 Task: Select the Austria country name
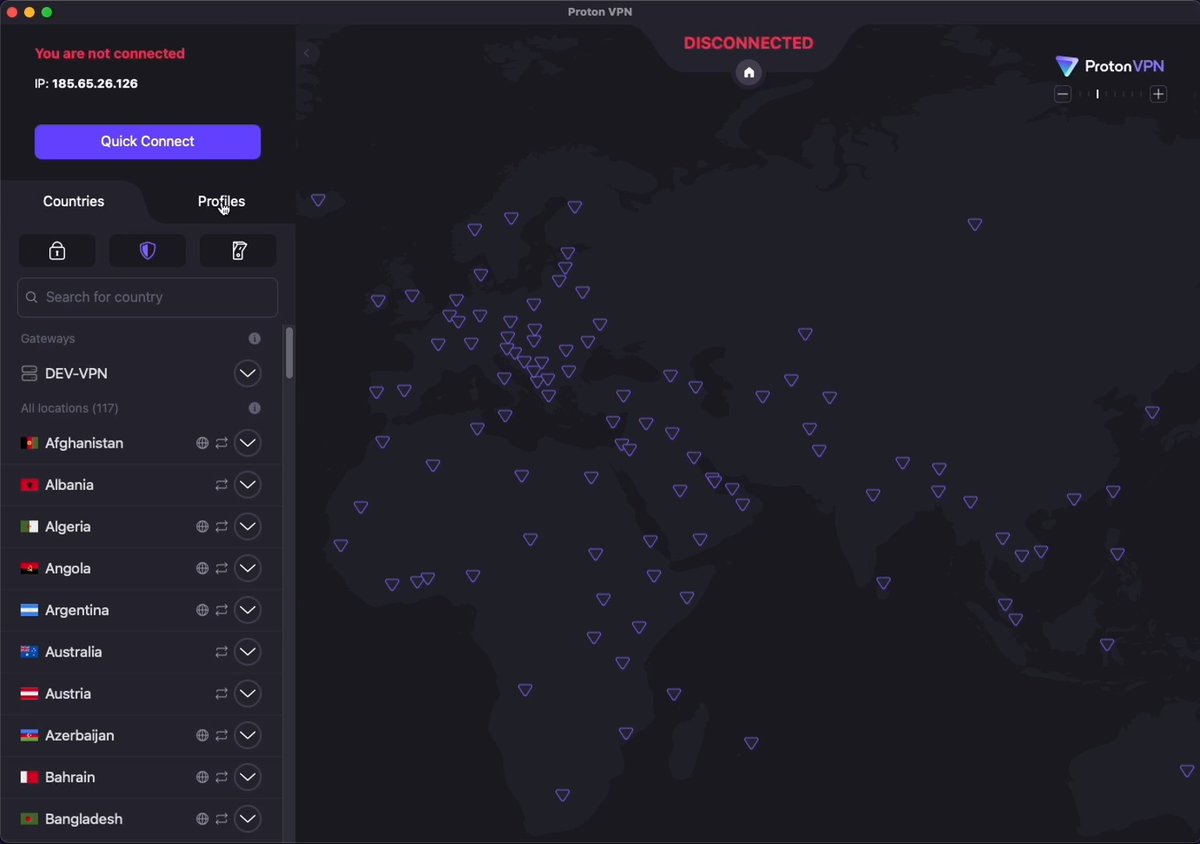(68, 694)
